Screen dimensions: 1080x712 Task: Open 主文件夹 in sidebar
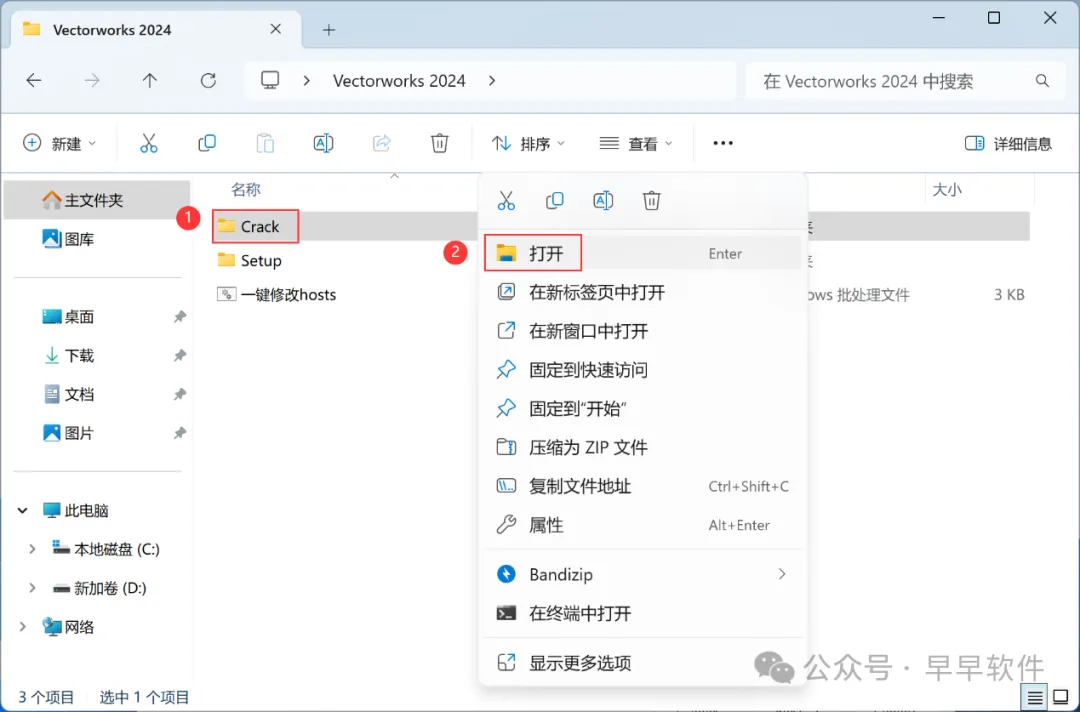[x=96, y=200]
